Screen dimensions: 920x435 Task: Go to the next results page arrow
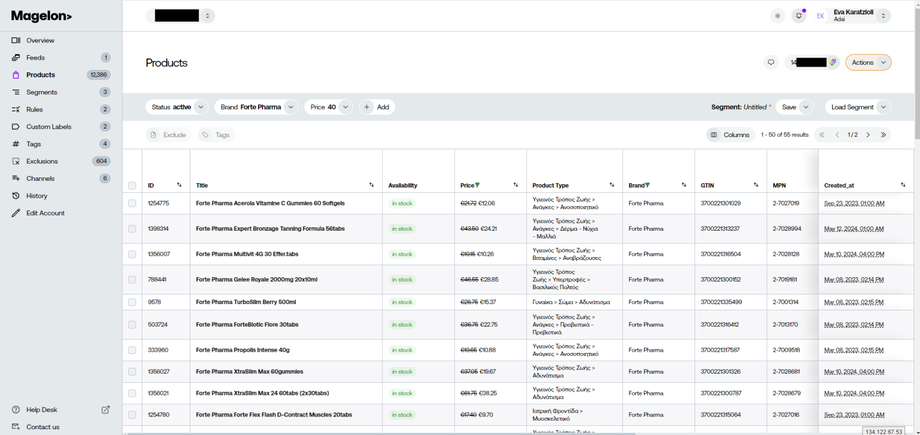click(868, 135)
